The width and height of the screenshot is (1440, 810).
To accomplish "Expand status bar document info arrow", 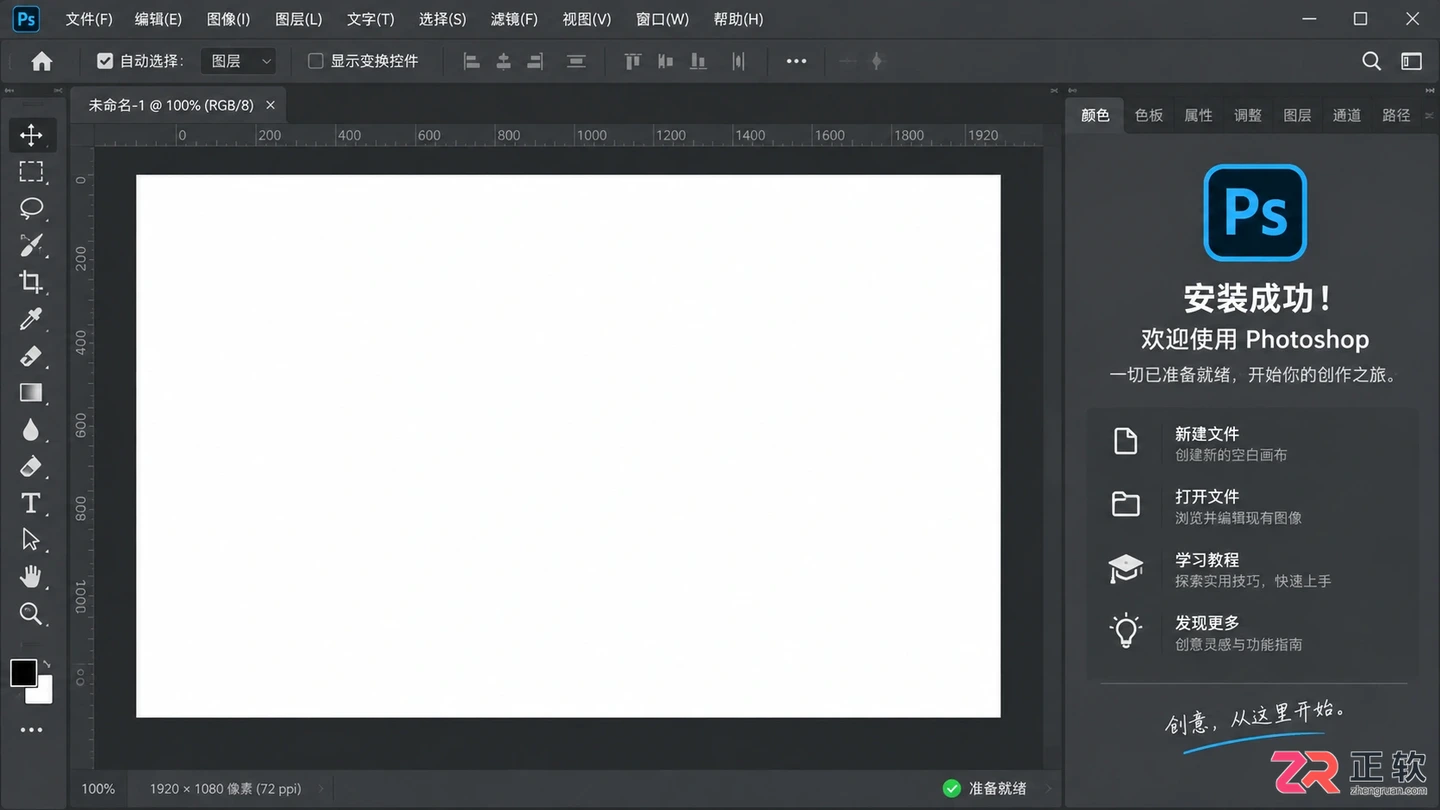I will pos(322,789).
